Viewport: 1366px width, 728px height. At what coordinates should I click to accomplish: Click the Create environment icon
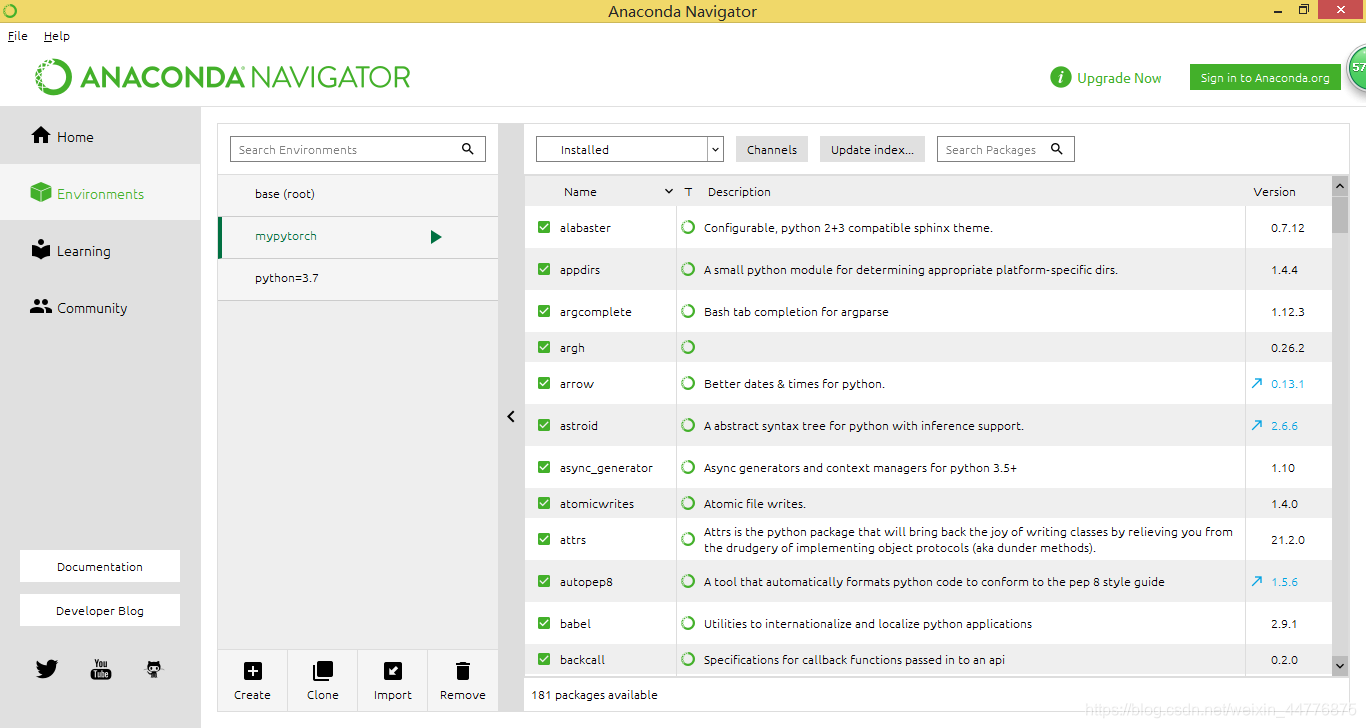(x=253, y=671)
